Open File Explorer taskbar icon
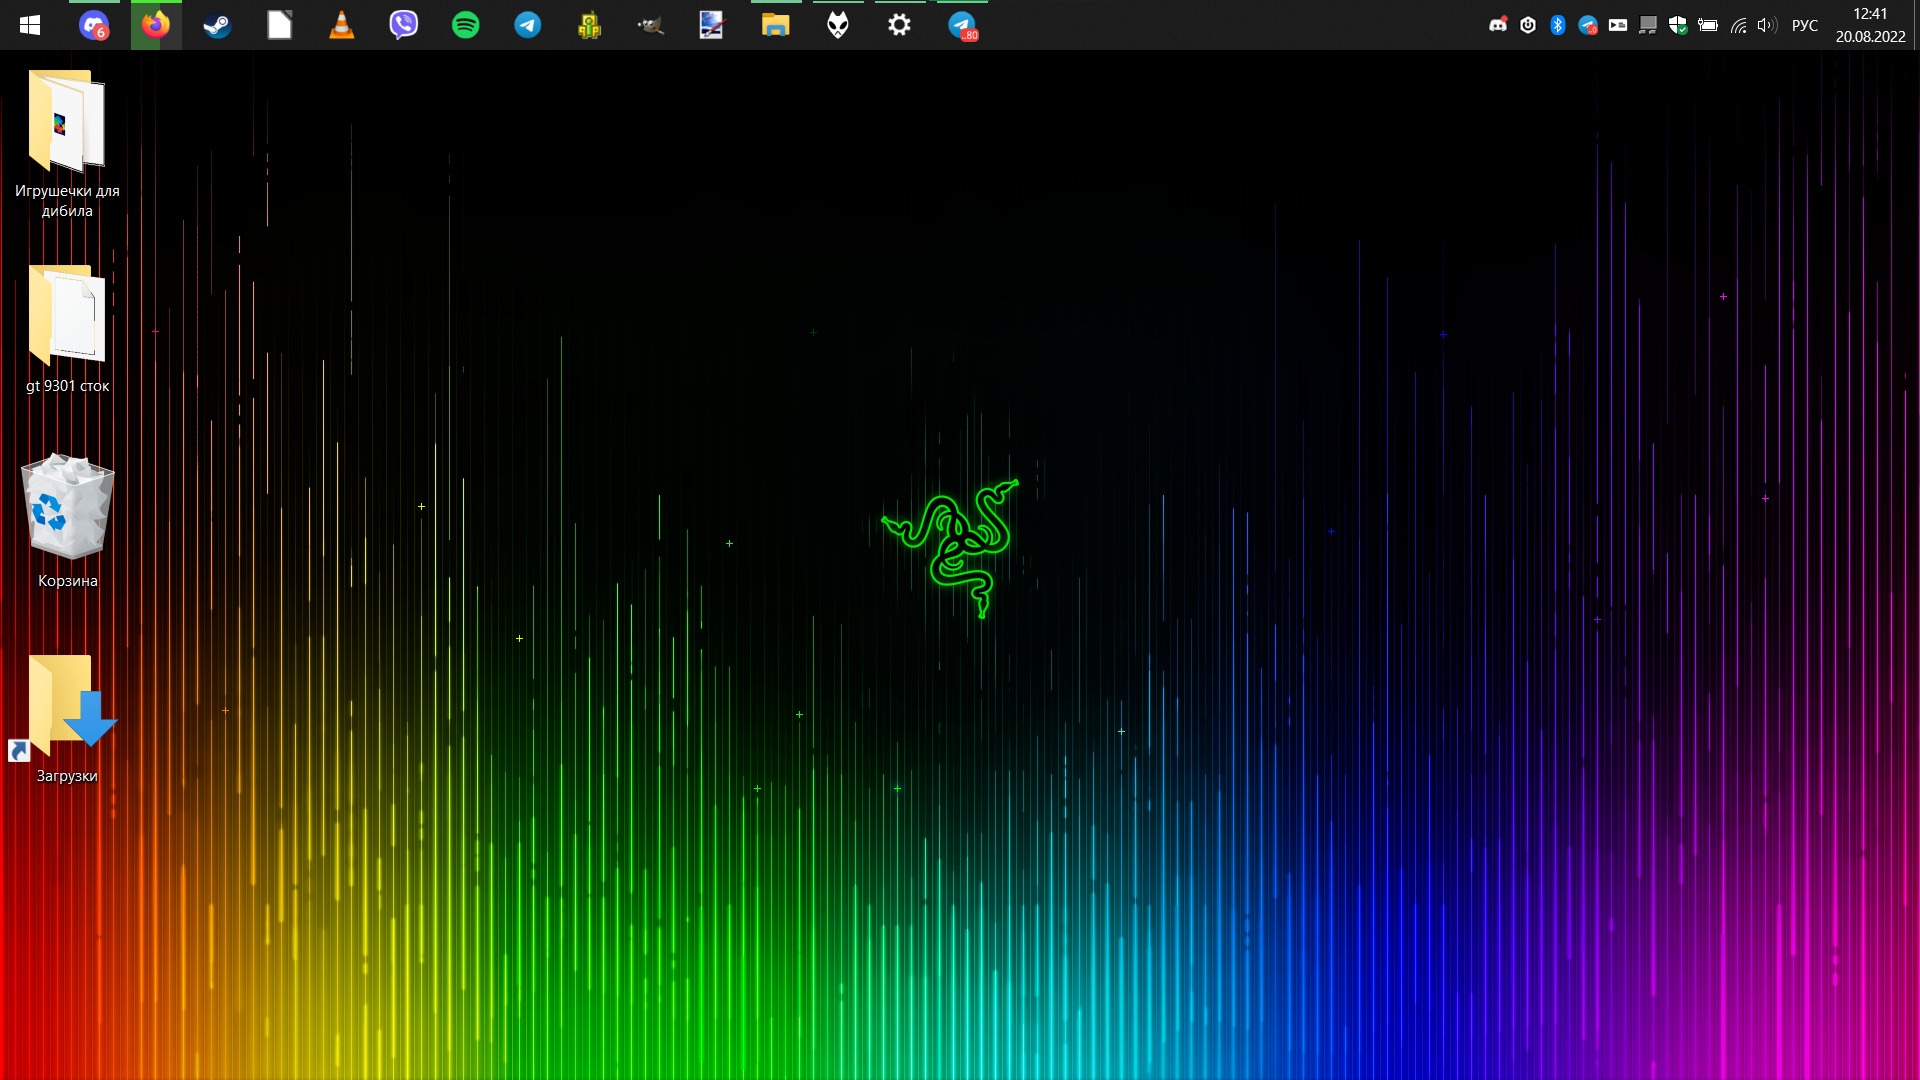This screenshot has width=1920, height=1080. pyautogui.click(x=775, y=25)
